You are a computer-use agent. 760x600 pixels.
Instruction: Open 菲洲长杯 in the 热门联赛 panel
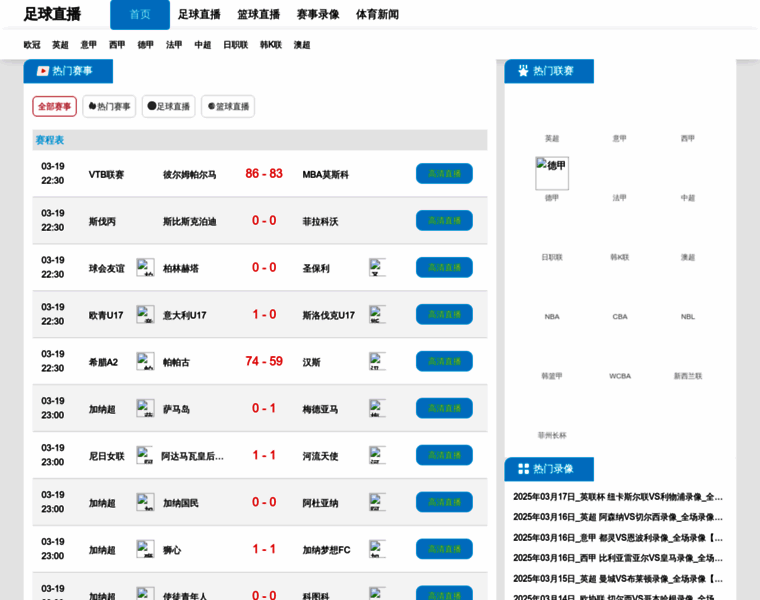(552, 435)
